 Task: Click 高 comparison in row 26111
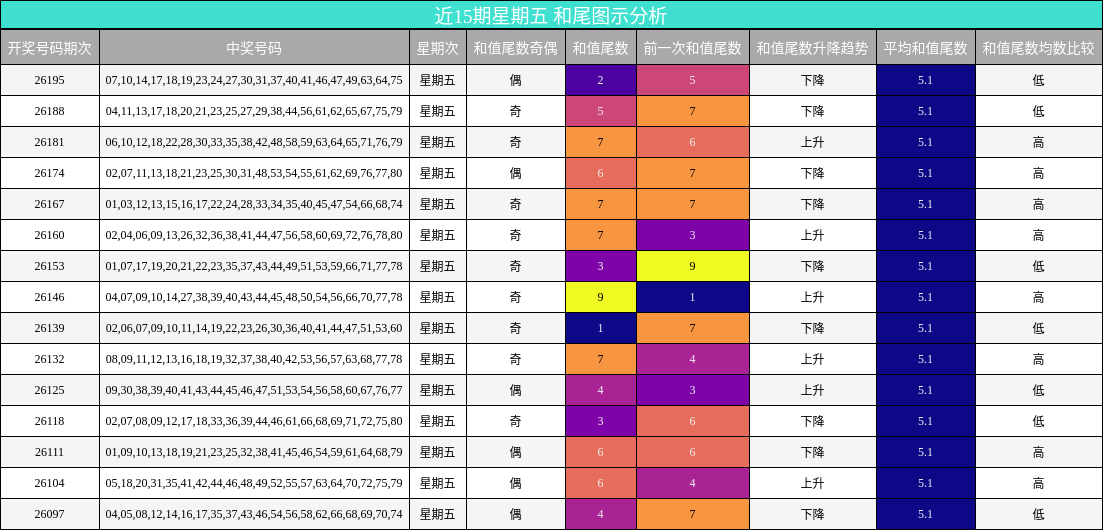1039,452
